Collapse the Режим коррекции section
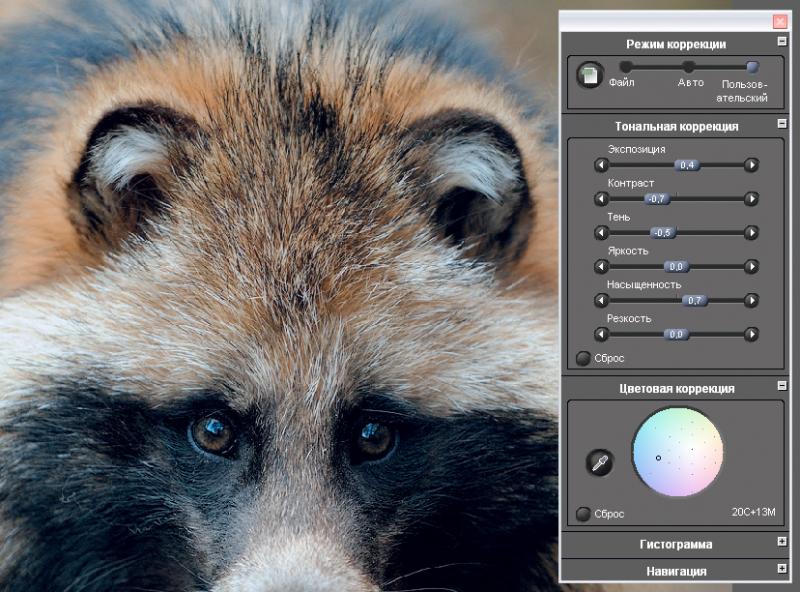This screenshot has width=800, height=592. click(x=782, y=41)
